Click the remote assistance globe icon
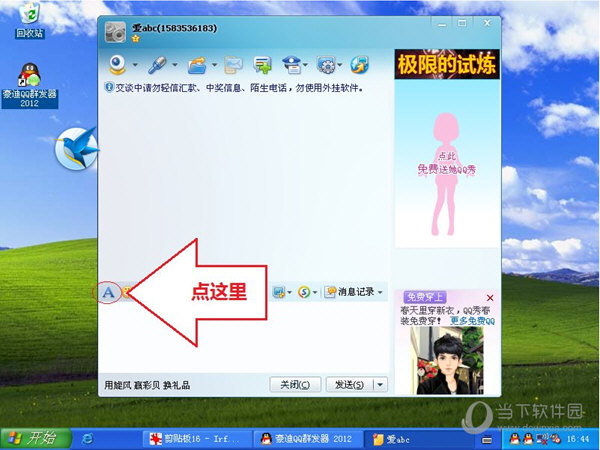Image resolution: width=600 pixels, height=450 pixels. 359,65
